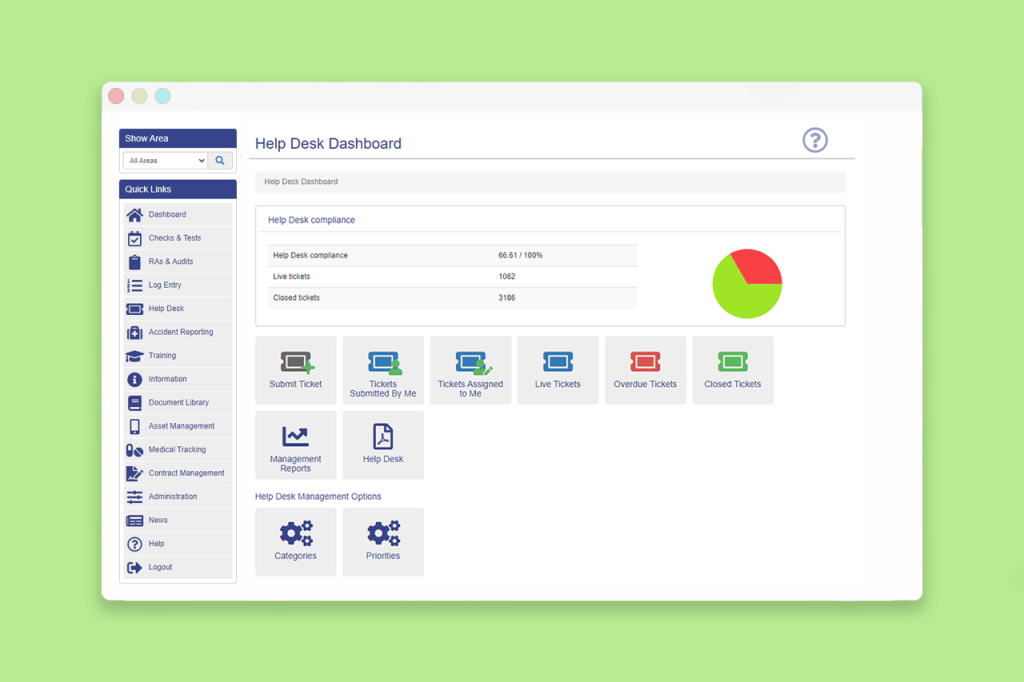Screen dimensions: 1024x682
Task: Open the All Areas dropdown
Action: 165,160
